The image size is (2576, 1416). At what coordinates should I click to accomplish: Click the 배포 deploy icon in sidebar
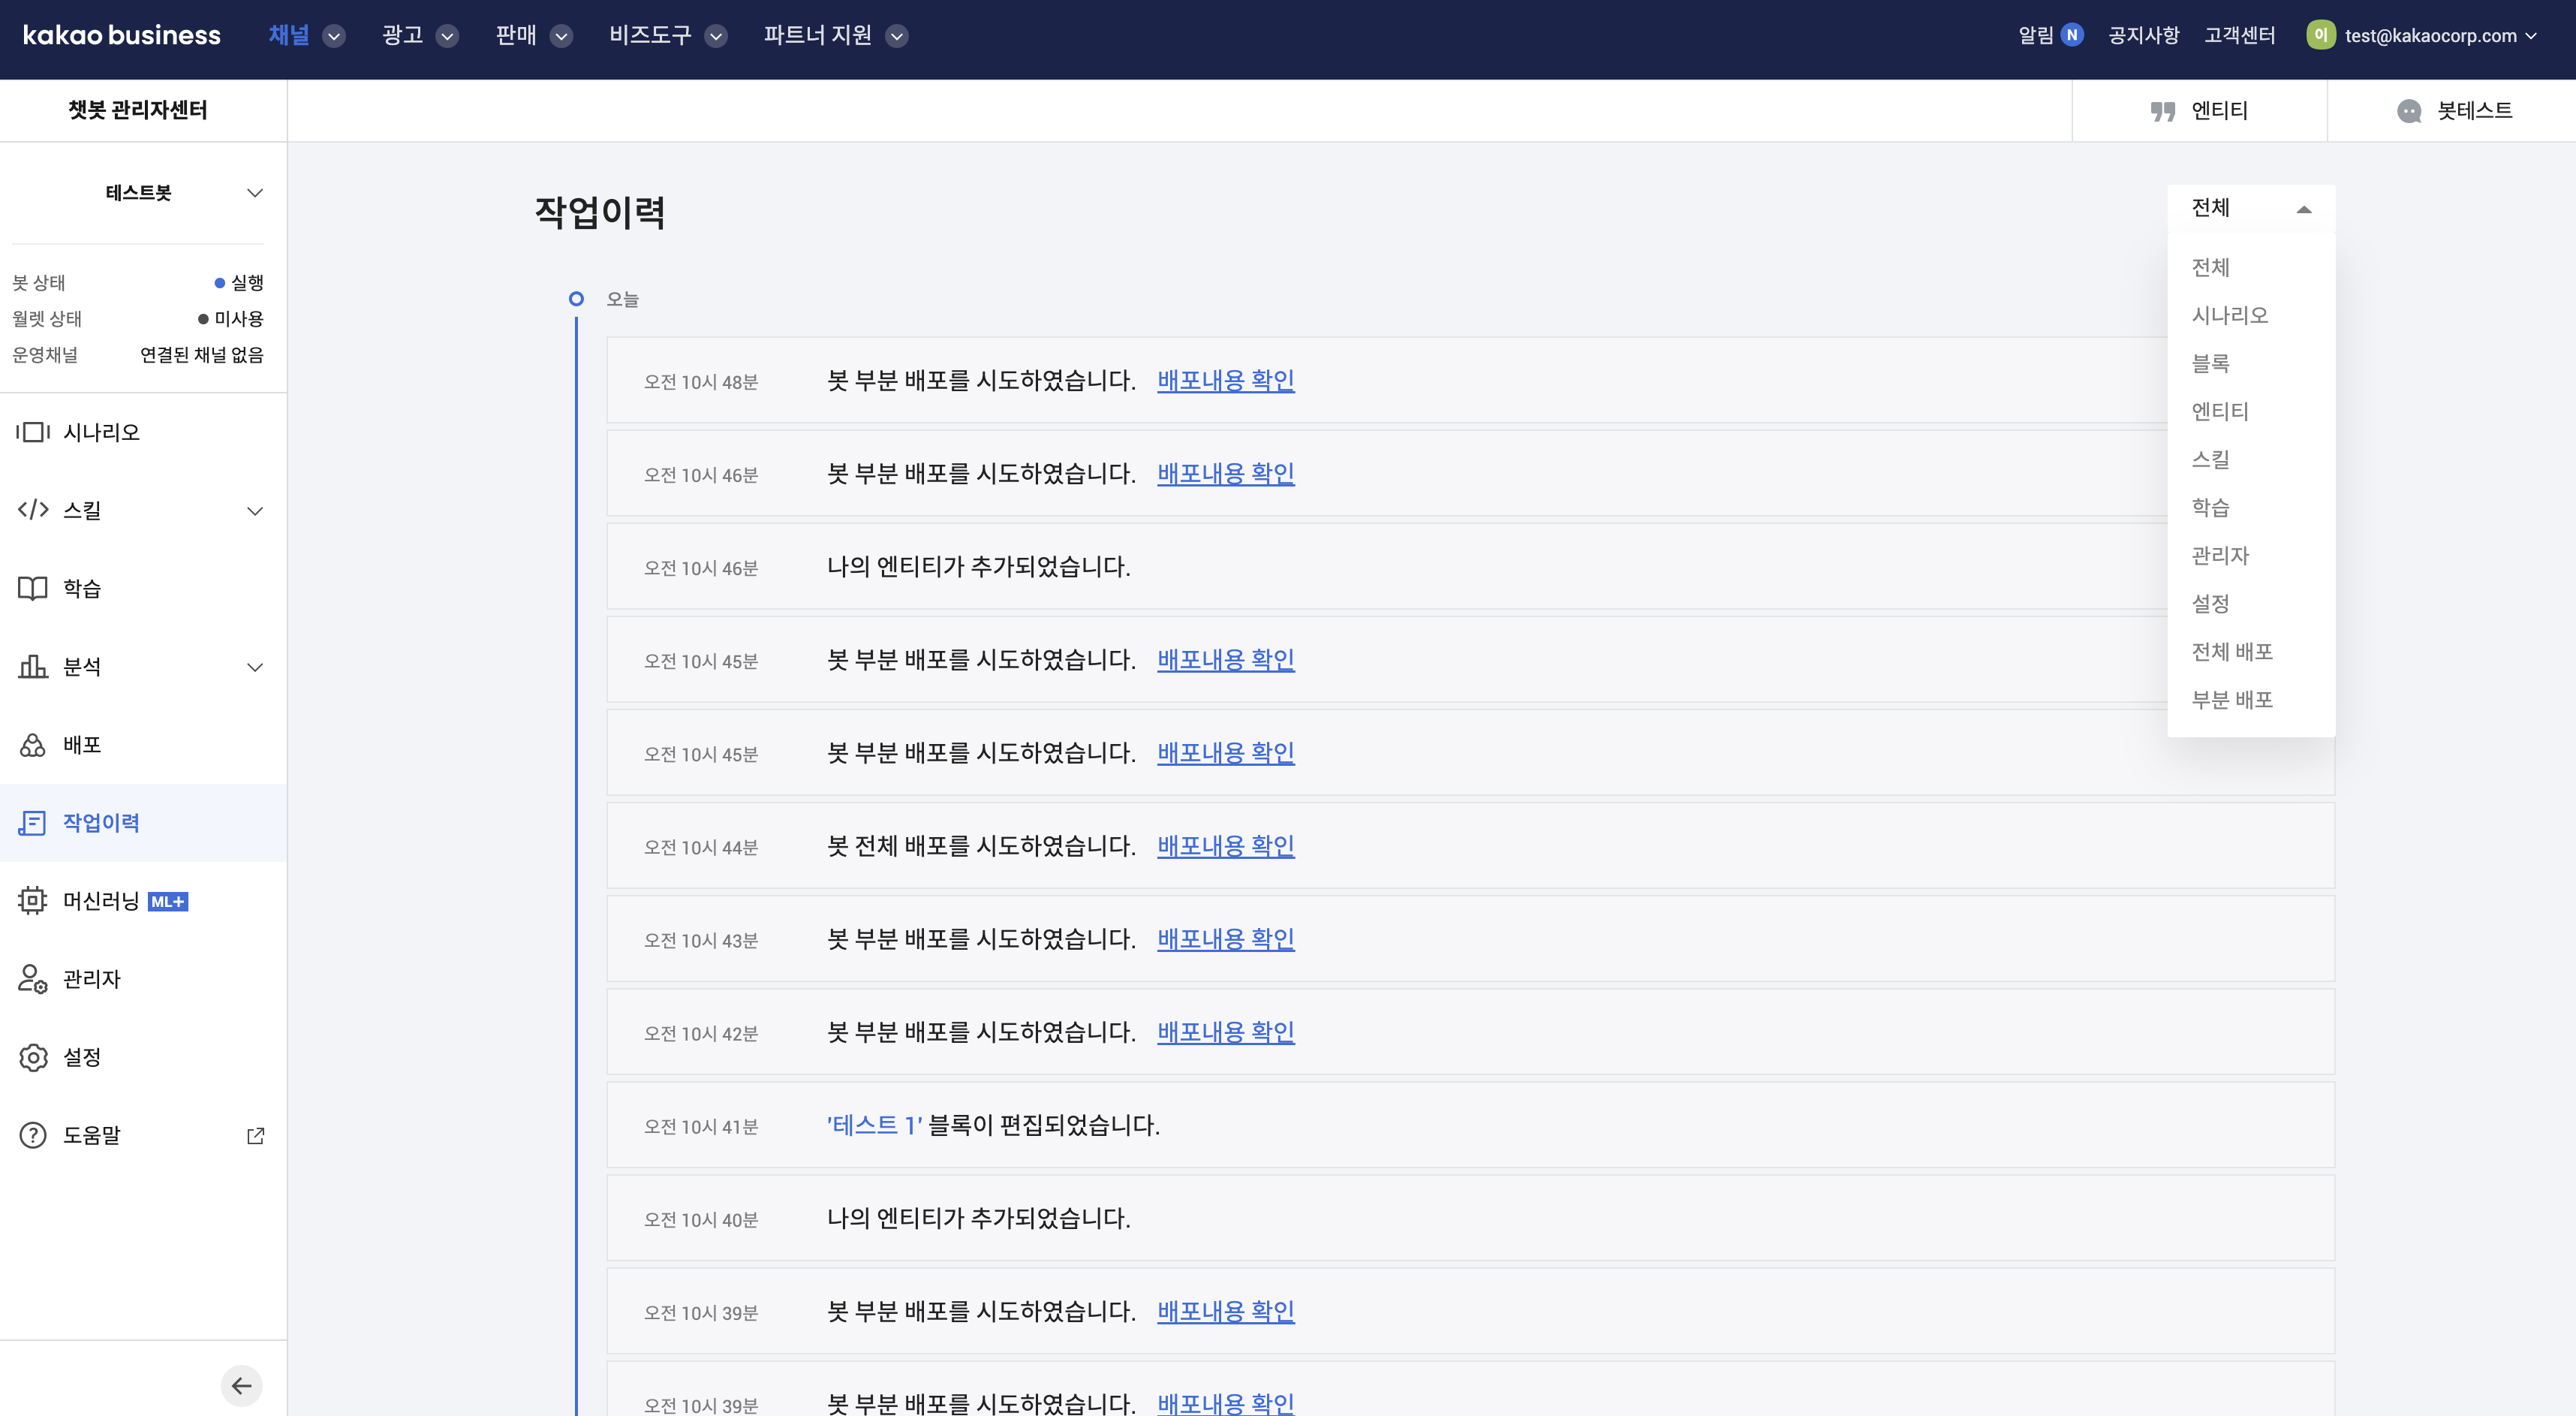tap(33, 745)
